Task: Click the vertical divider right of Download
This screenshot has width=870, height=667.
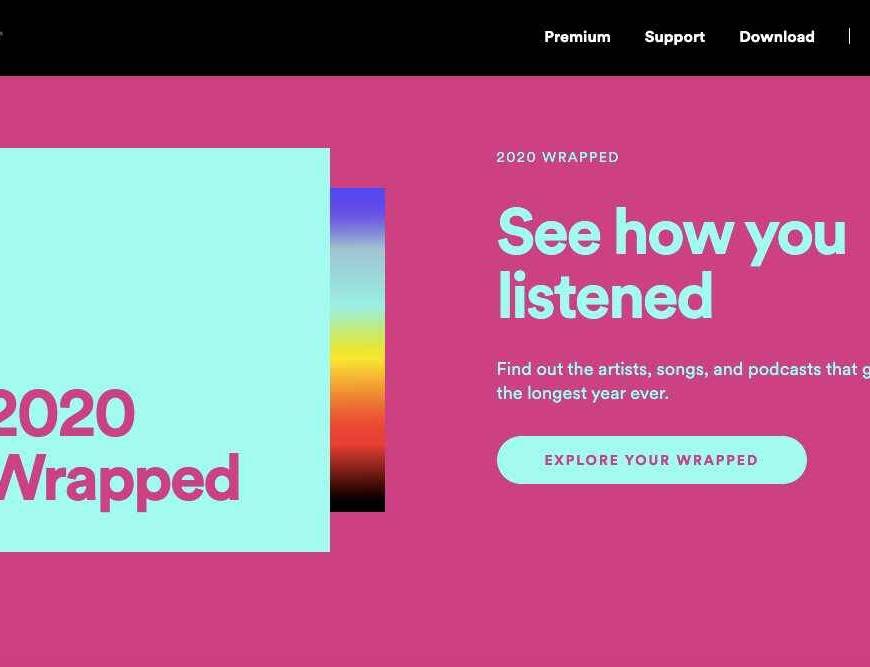Action: pos(849,37)
